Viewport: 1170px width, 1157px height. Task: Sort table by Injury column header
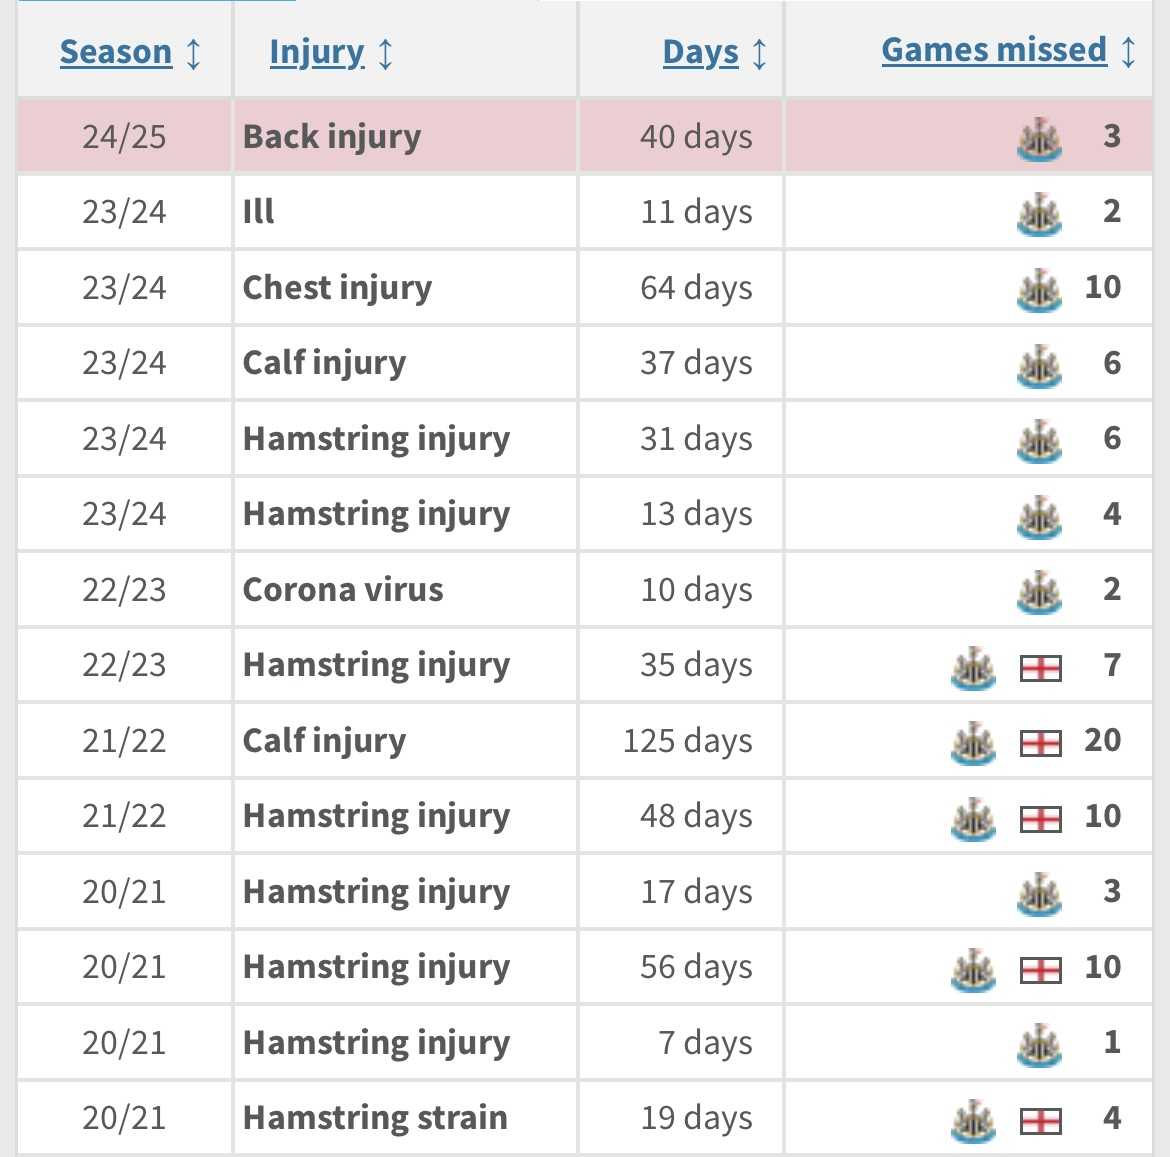317,52
